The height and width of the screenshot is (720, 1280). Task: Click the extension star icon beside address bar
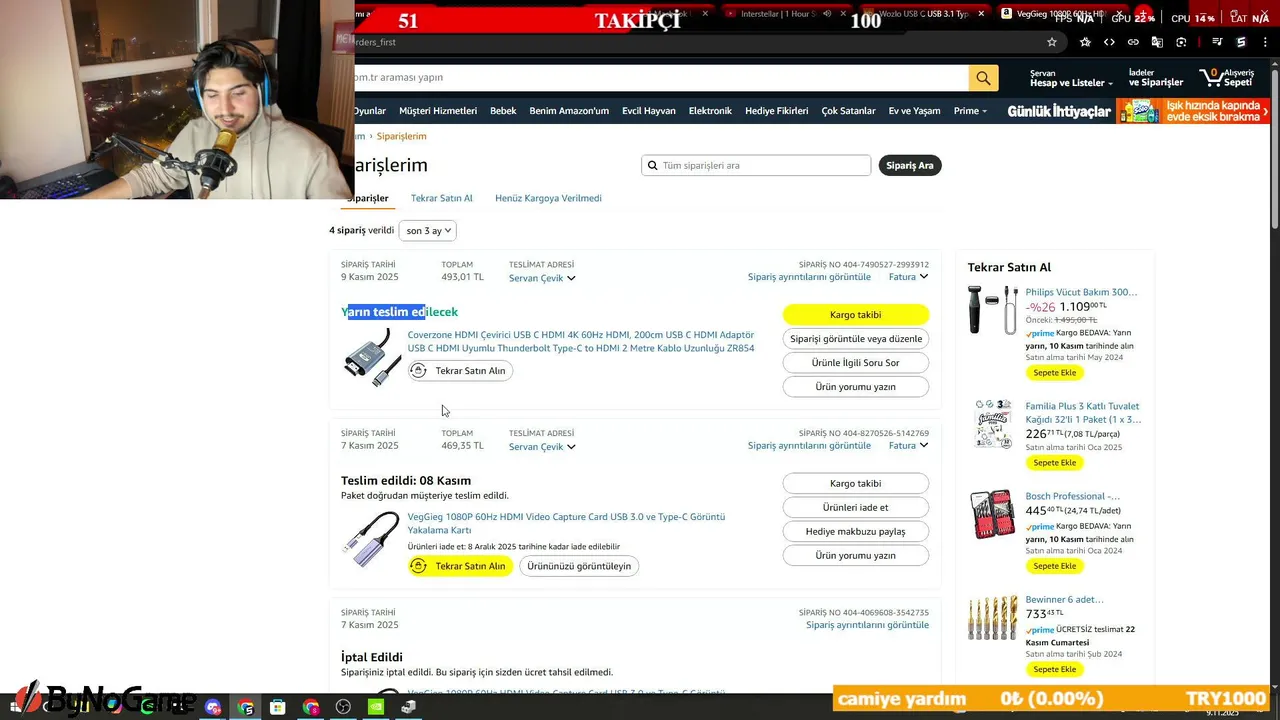pos(1085,42)
